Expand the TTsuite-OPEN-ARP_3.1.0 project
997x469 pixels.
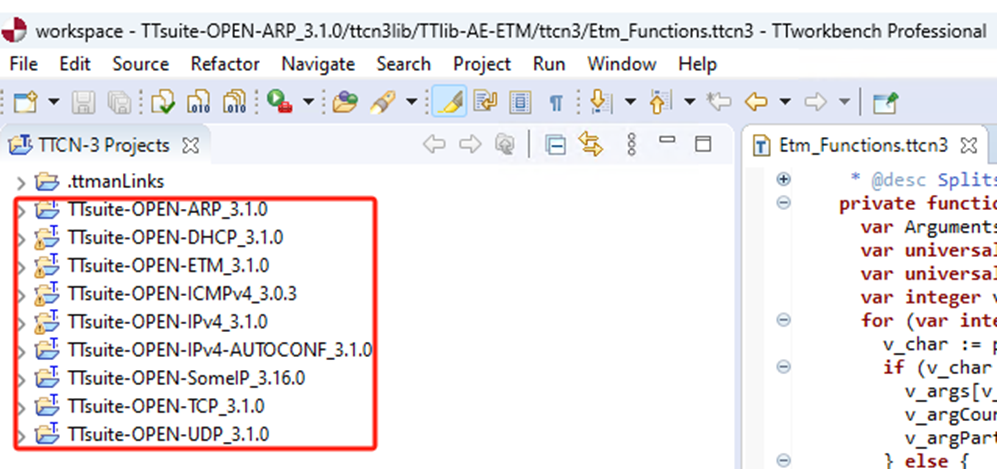click(x=21, y=211)
